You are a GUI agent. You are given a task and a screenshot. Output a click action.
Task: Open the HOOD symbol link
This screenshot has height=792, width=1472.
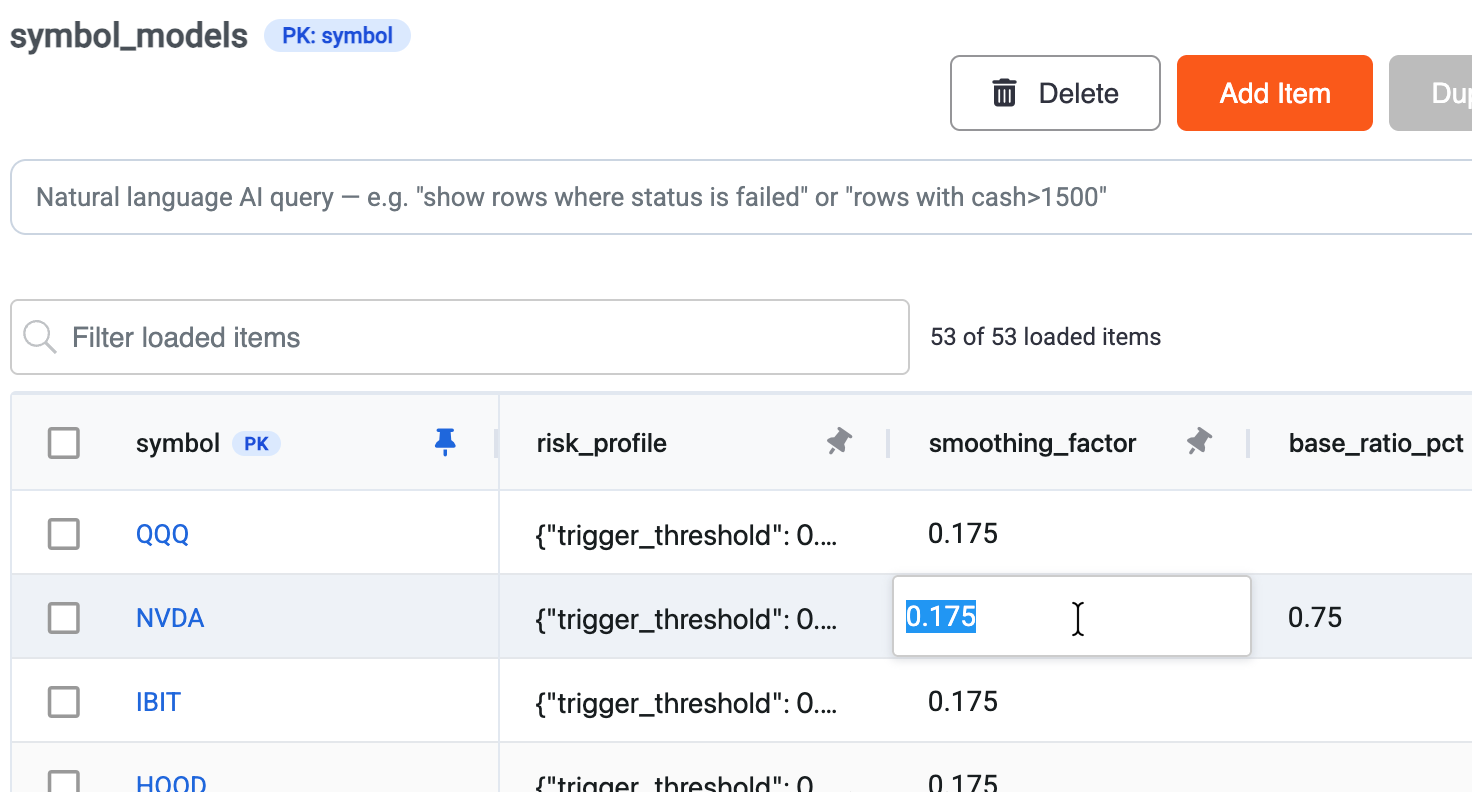pyautogui.click(x=171, y=783)
